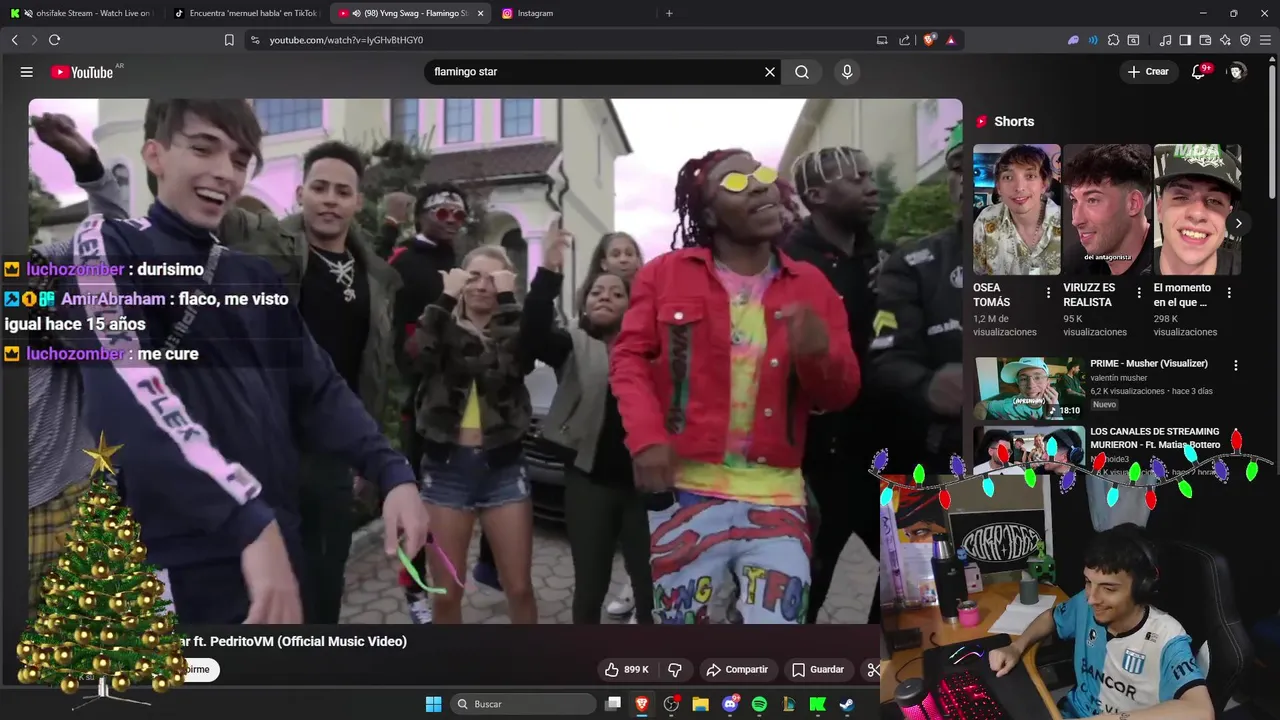Open the PRIME - Musher (Visualizer) video thumbnail

coord(1030,388)
